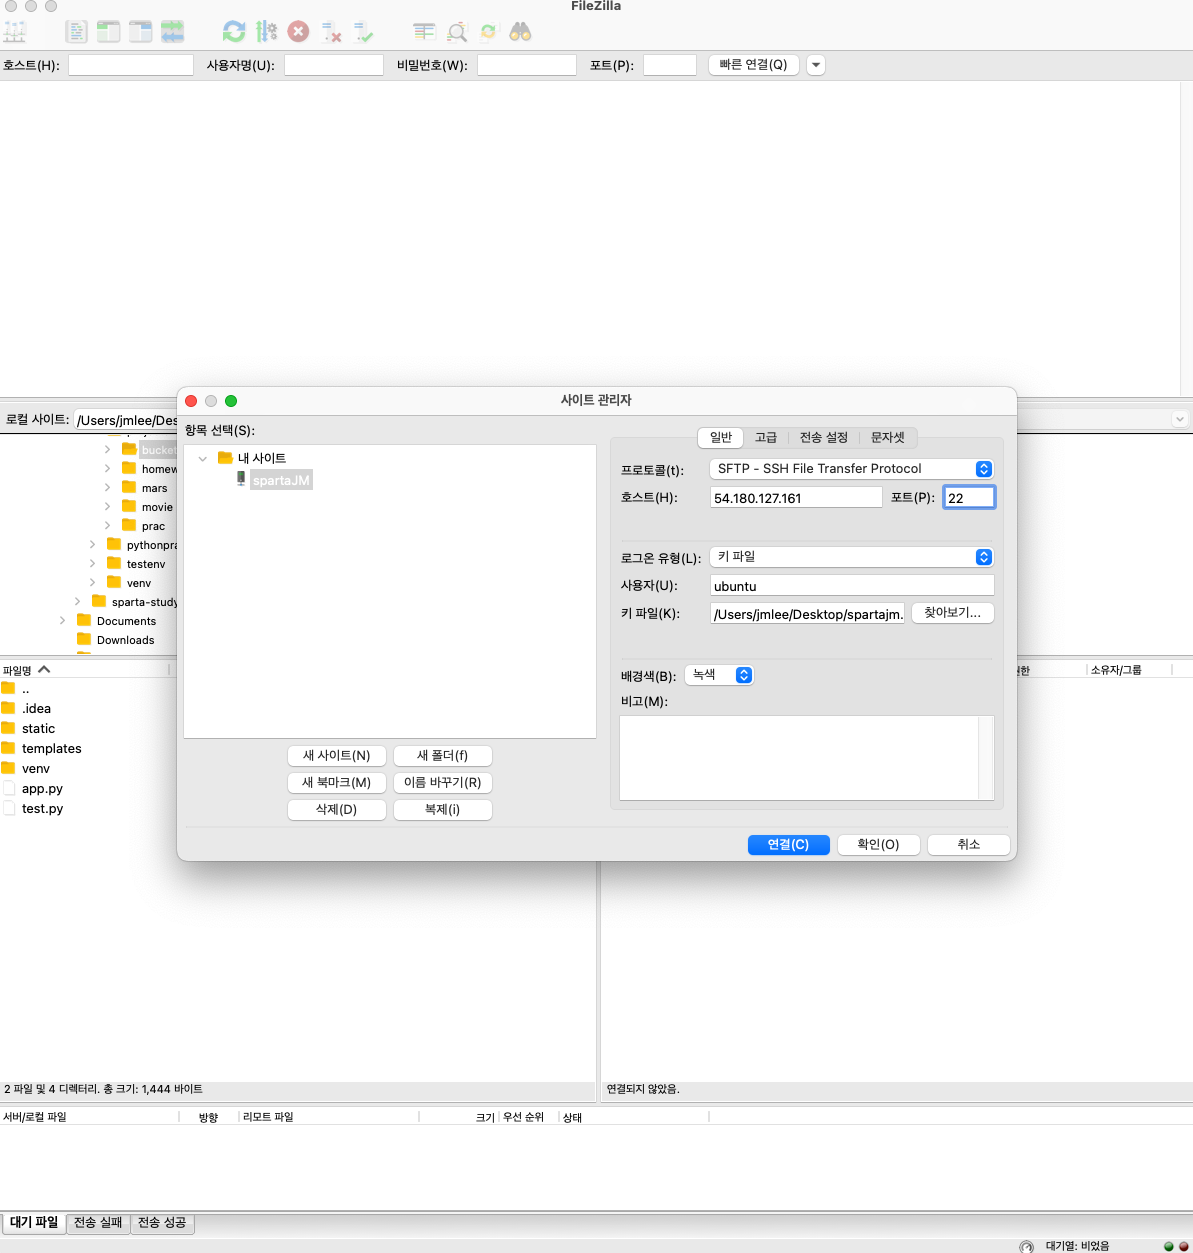Click the 새 사이트(N) button

(337, 755)
